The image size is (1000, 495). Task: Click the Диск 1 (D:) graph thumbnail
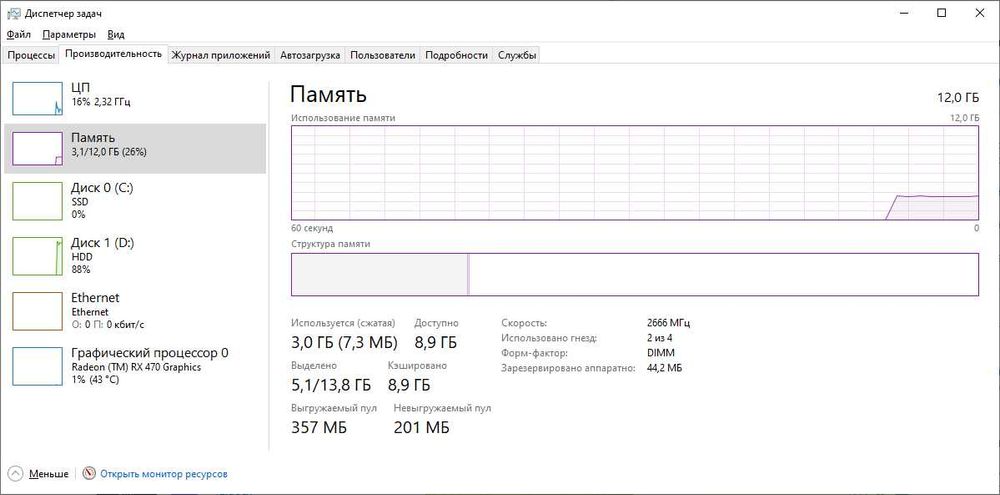[38, 256]
